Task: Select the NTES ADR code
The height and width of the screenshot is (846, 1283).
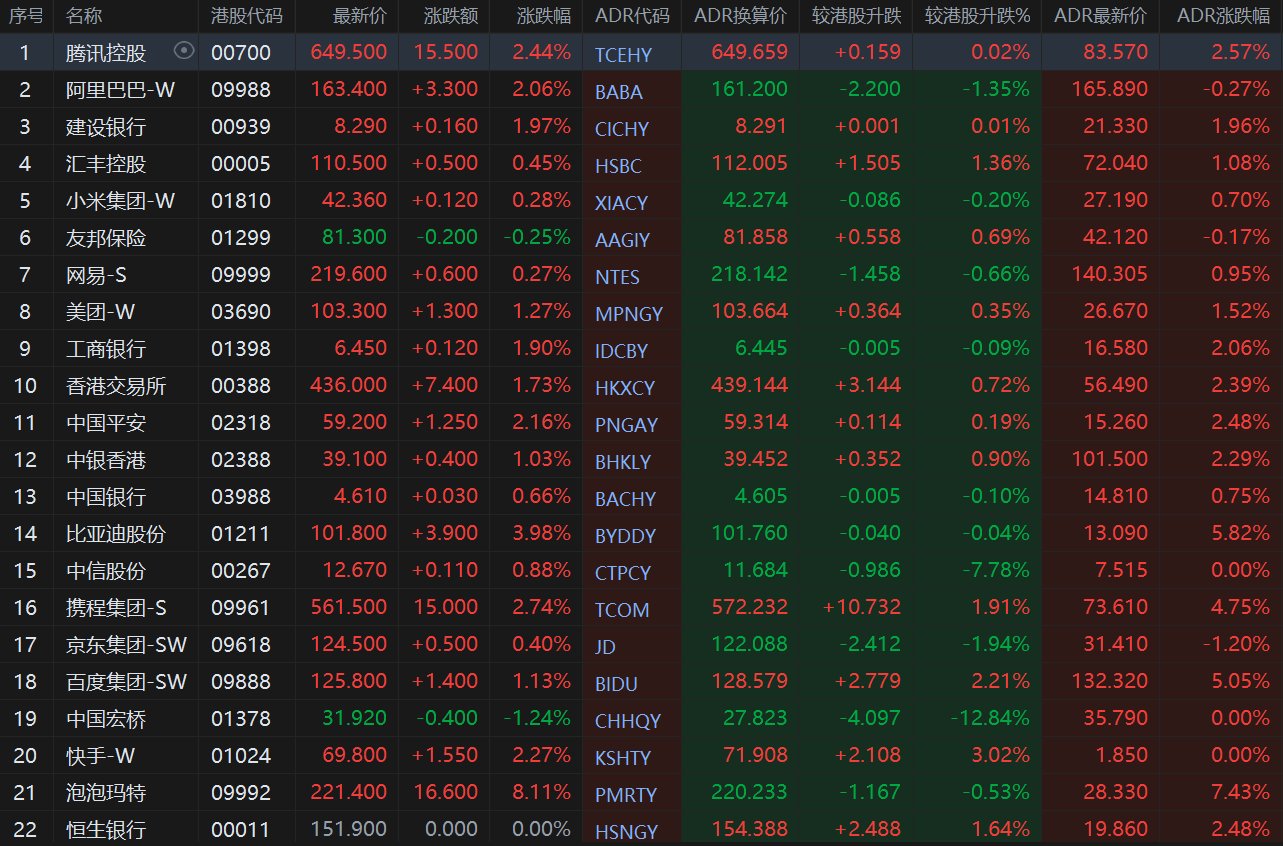Action: (617, 277)
